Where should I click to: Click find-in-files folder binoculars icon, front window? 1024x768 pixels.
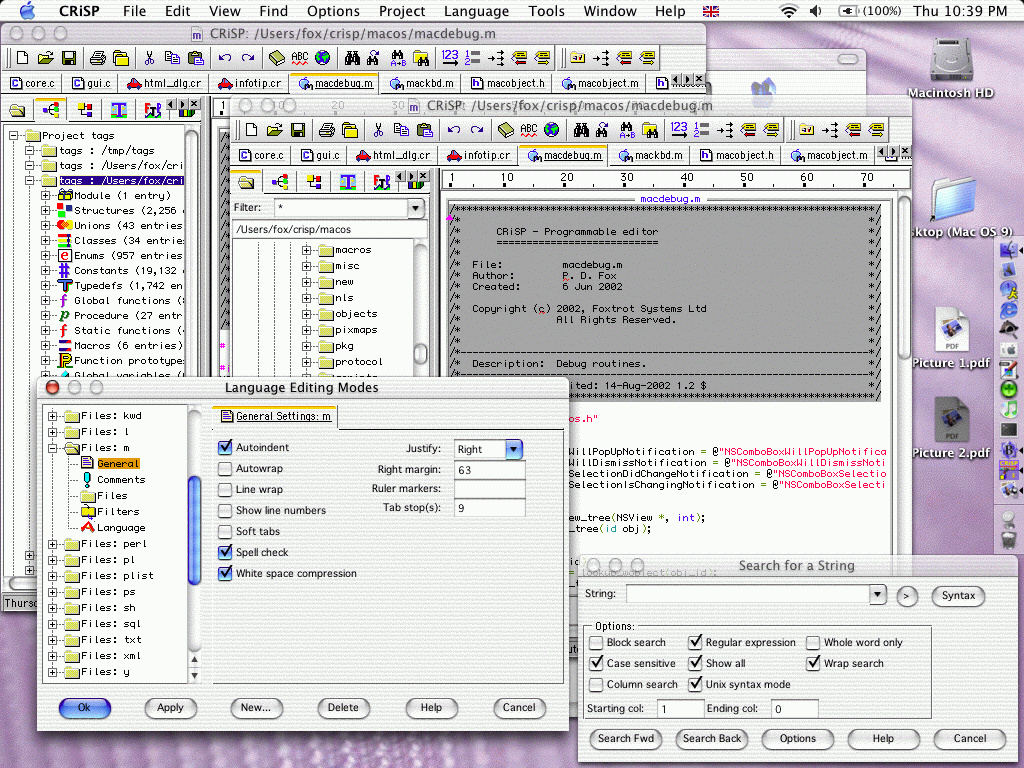[650, 130]
